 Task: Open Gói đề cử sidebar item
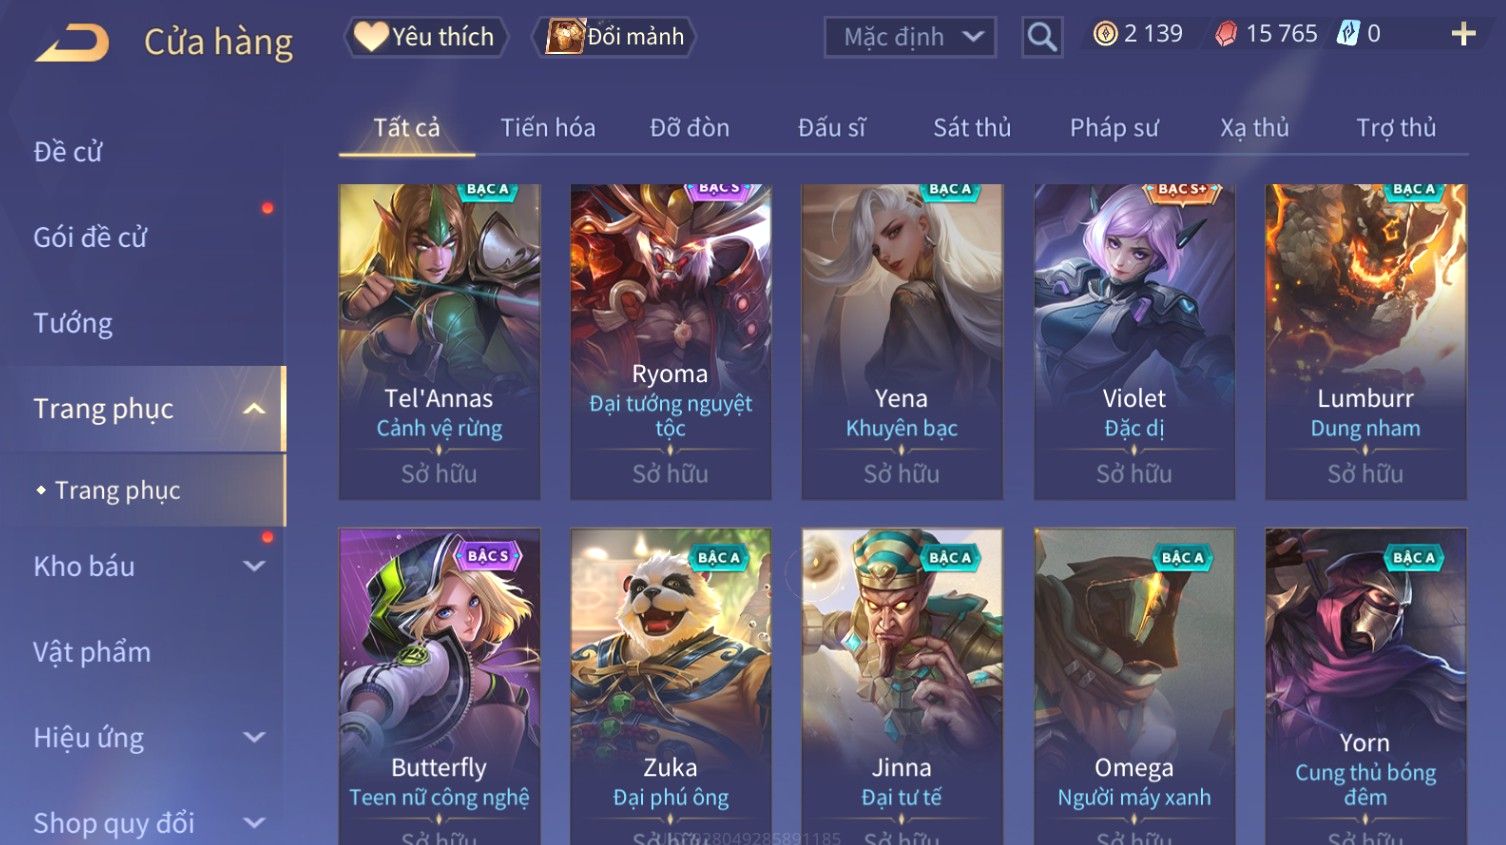click(x=90, y=238)
